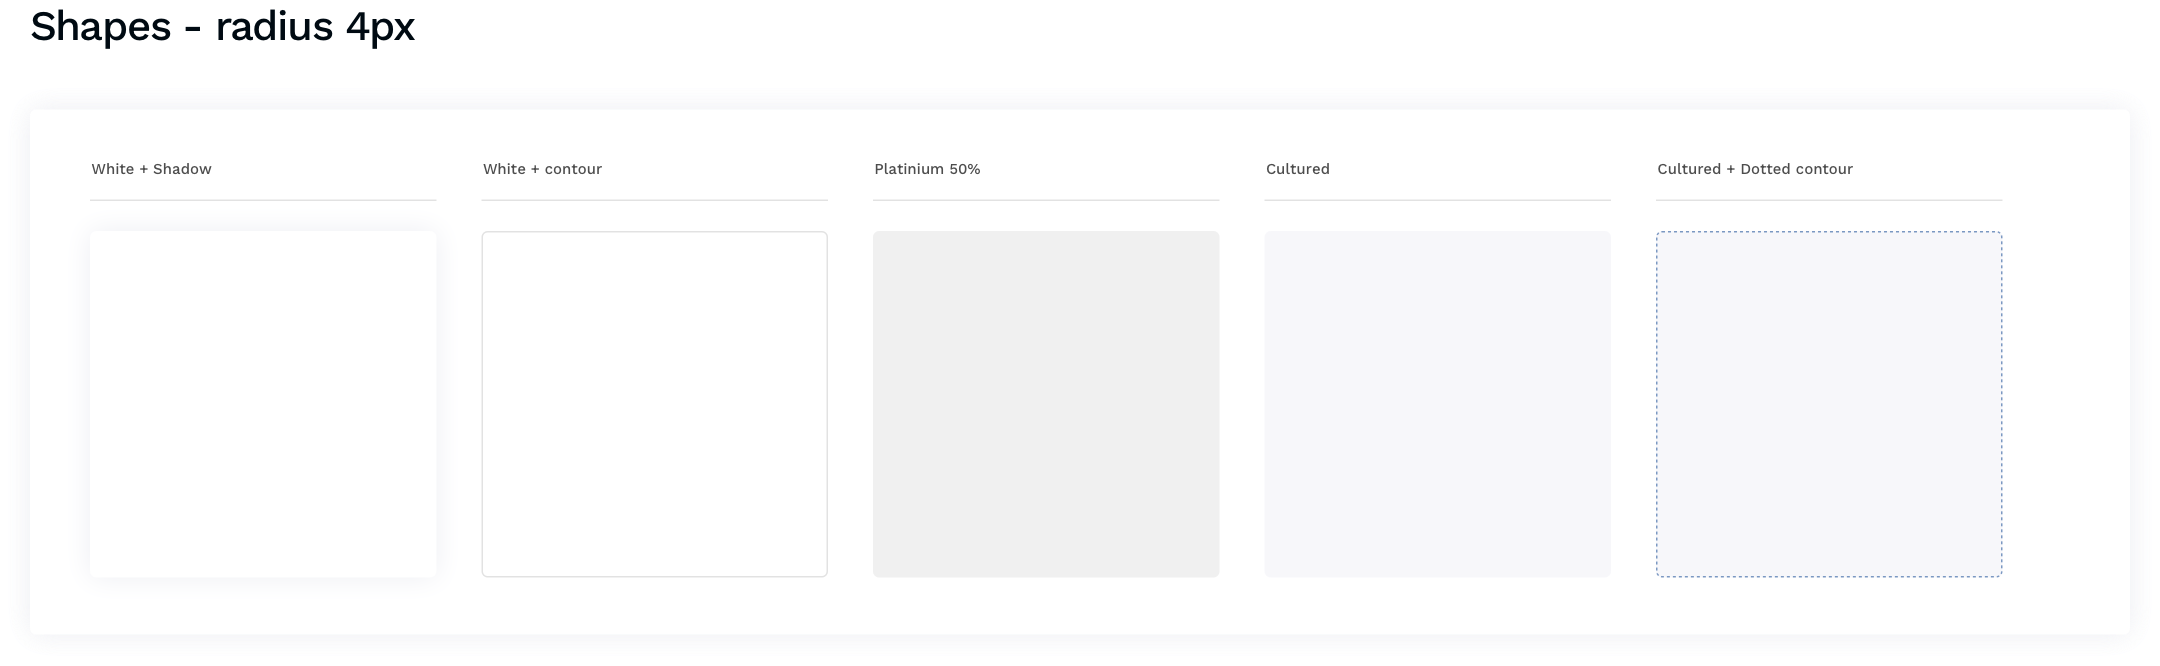The width and height of the screenshot is (2160, 666).
Task: Choose the plain Cultured shape swatch
Action: (1437, 404)
